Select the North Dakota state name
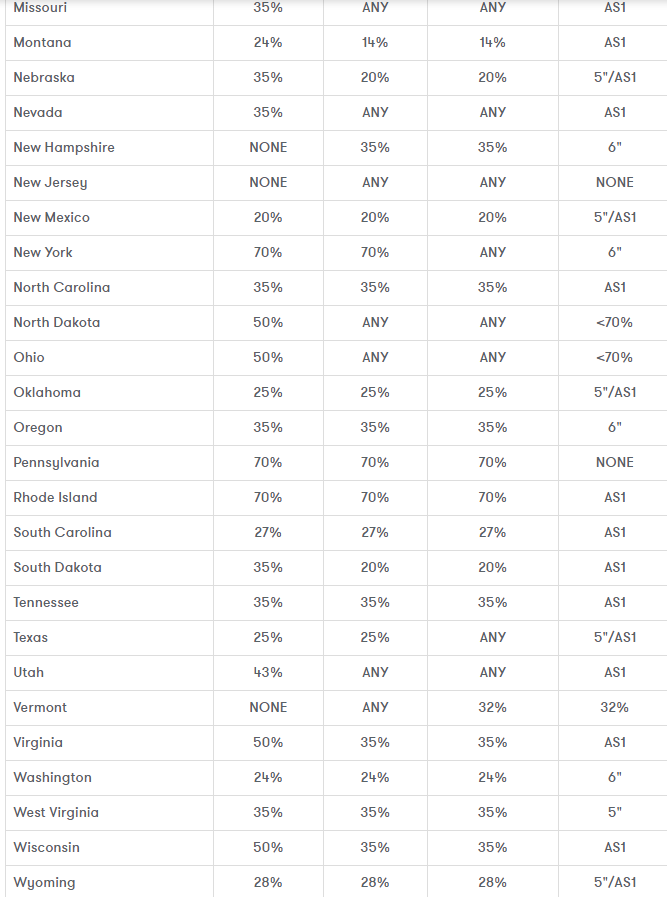 (57, 323)
